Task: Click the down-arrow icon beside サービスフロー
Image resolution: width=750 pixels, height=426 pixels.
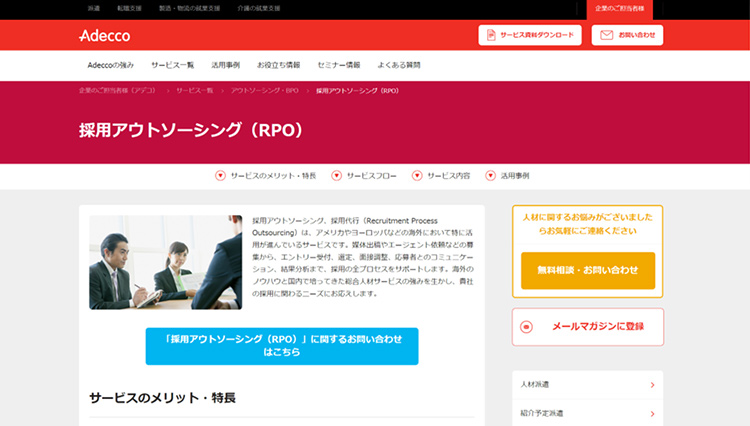Action: [x=336, y=176]
